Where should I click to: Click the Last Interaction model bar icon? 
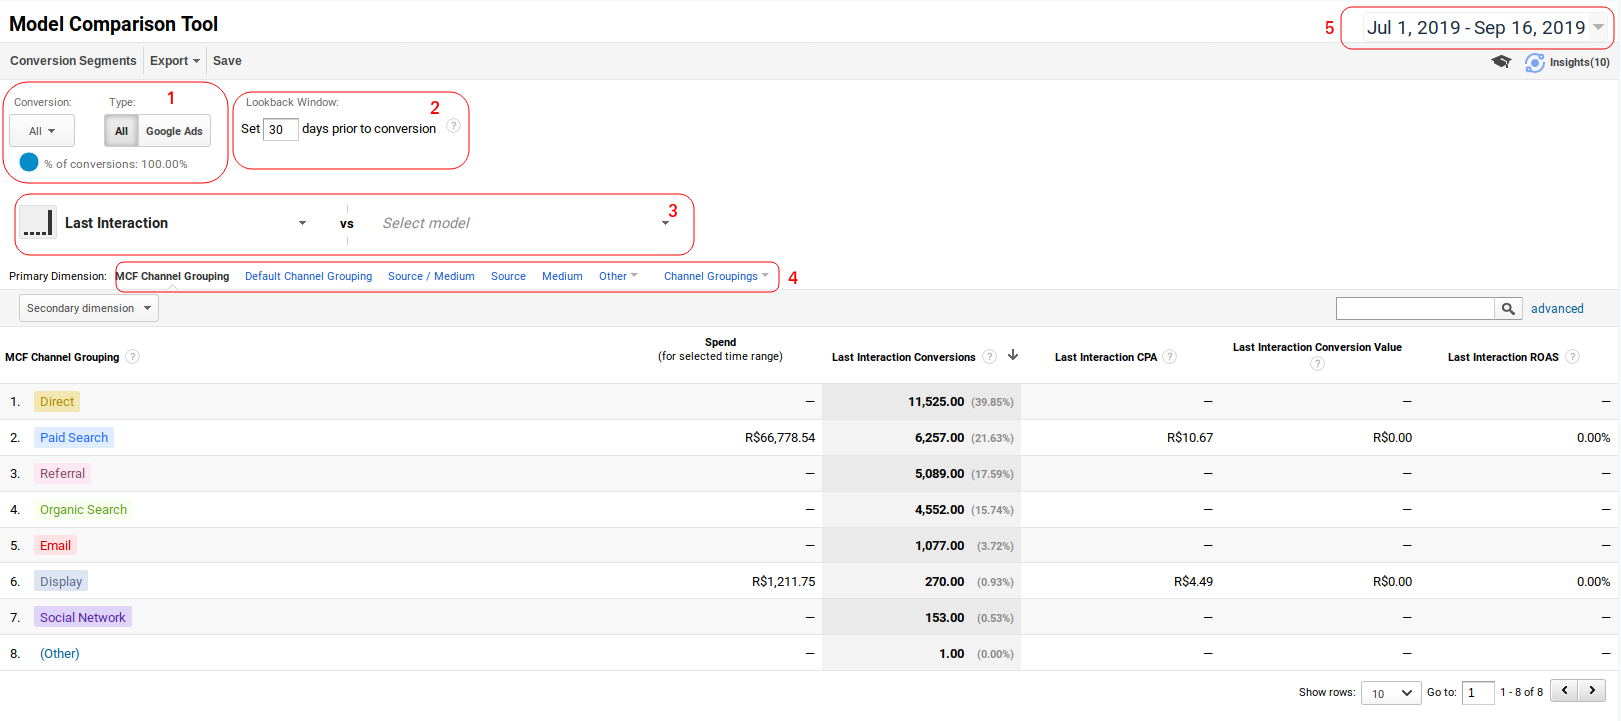(x=38, y=222)
